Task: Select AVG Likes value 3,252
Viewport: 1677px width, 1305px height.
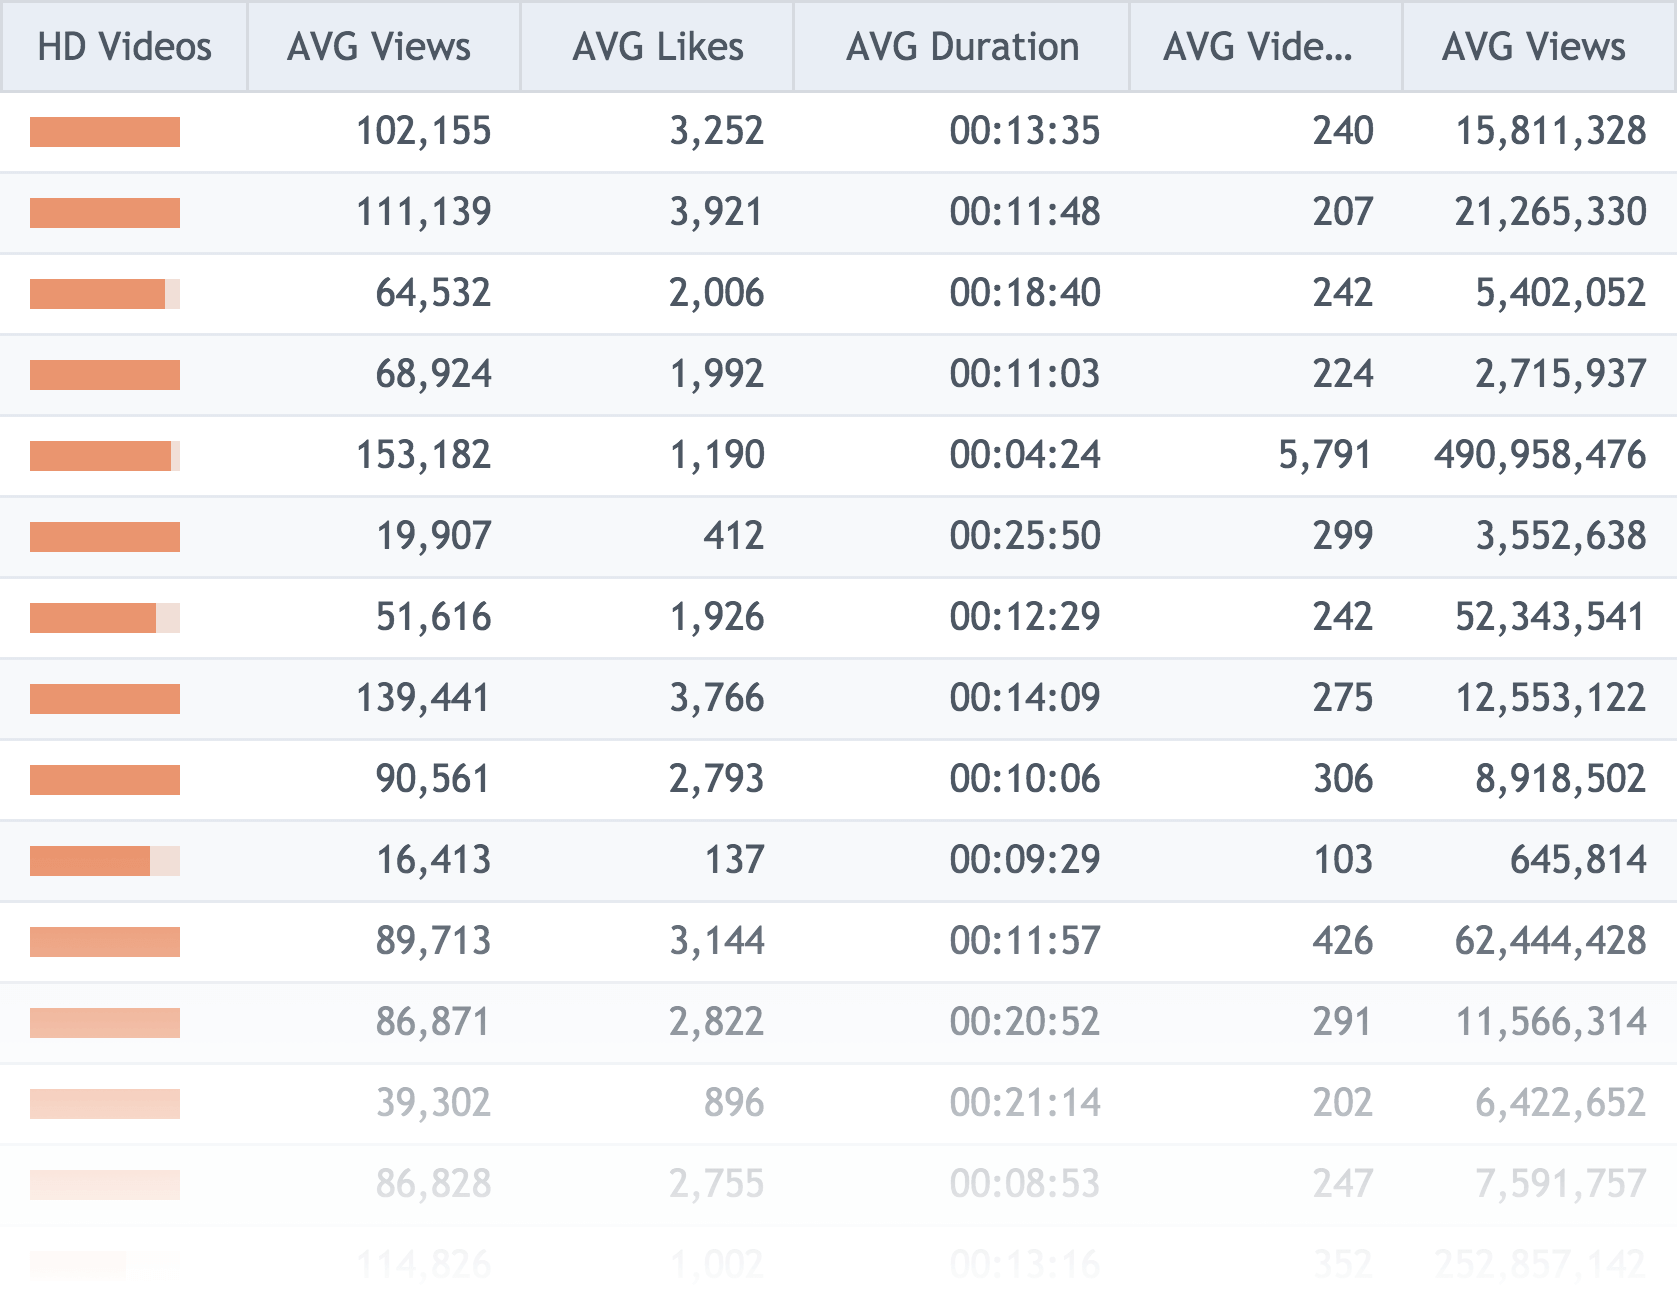Action: tap(717, 131)
